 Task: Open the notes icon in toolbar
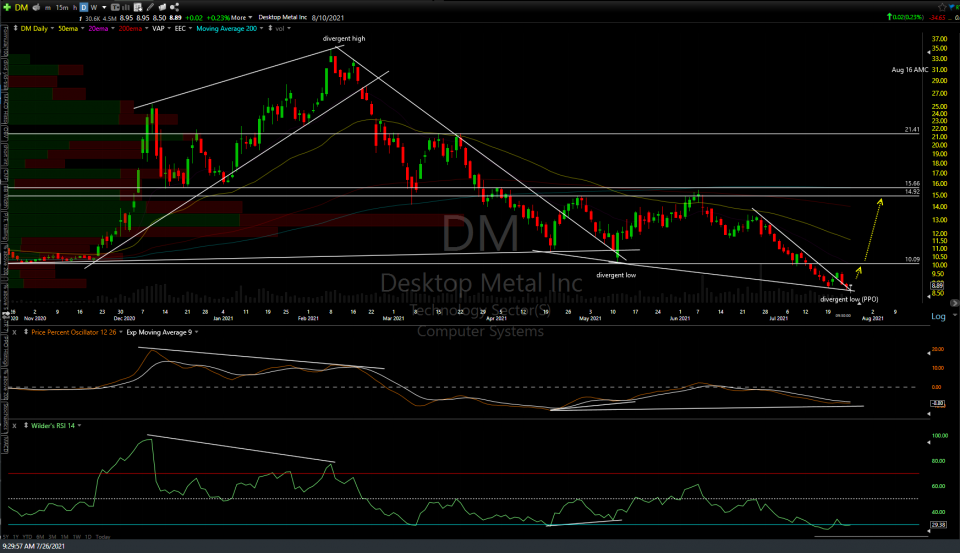point(162,7)
